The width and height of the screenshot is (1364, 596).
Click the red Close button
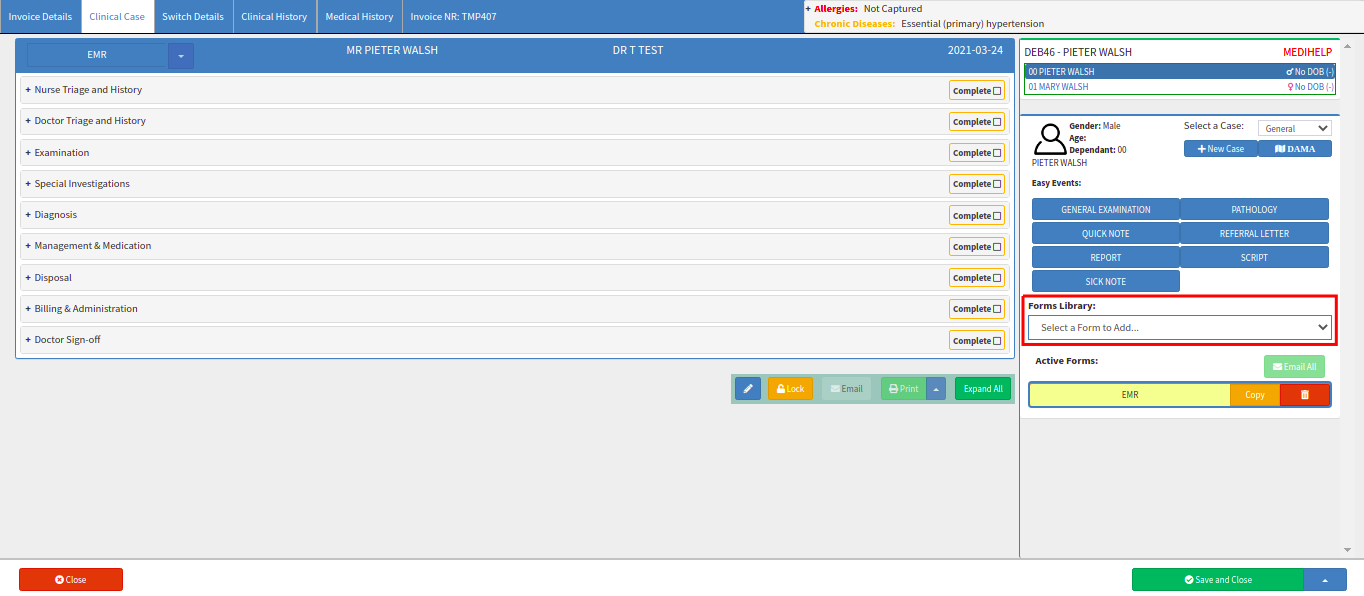click(71, 580)
